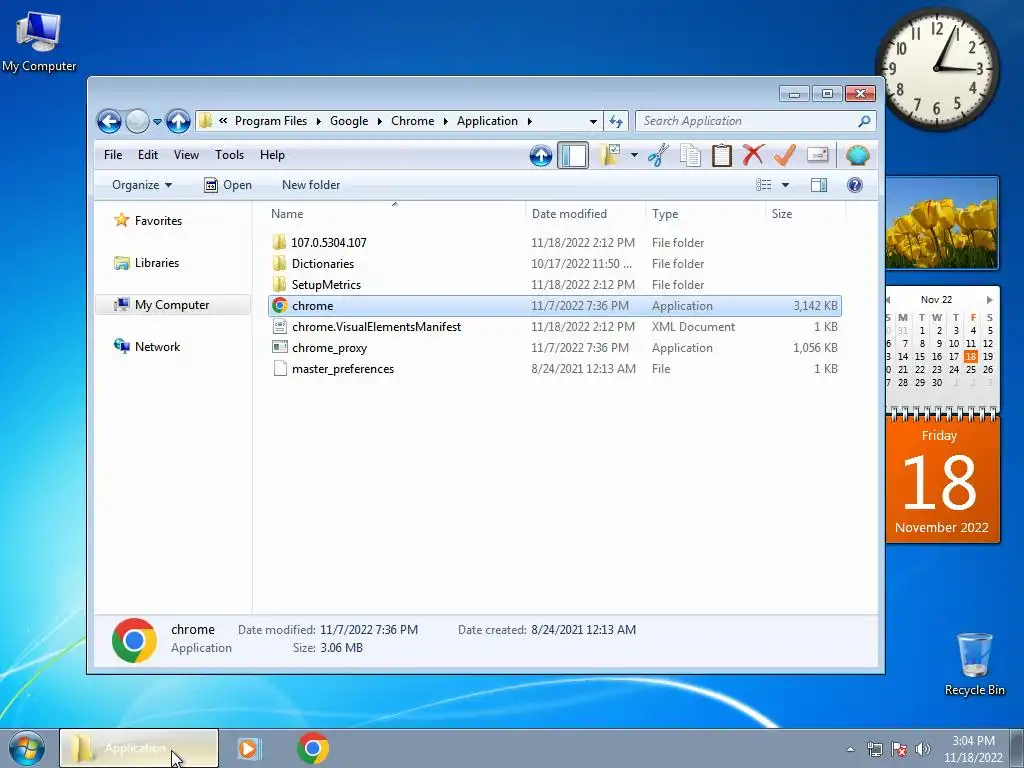
Task: Click the blue Up arrow next to address bar
Action: tap(178, 121)
